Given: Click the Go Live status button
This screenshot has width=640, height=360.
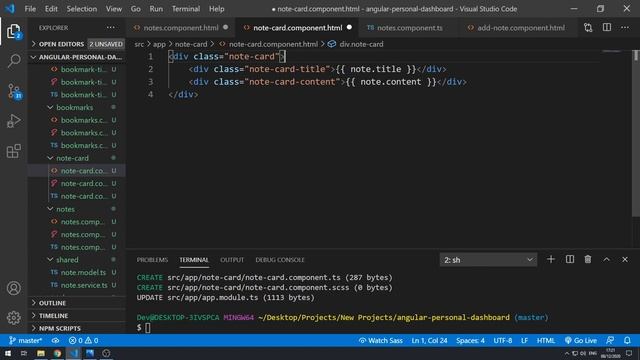Looking at the screenshot, I should pos(580,340).
